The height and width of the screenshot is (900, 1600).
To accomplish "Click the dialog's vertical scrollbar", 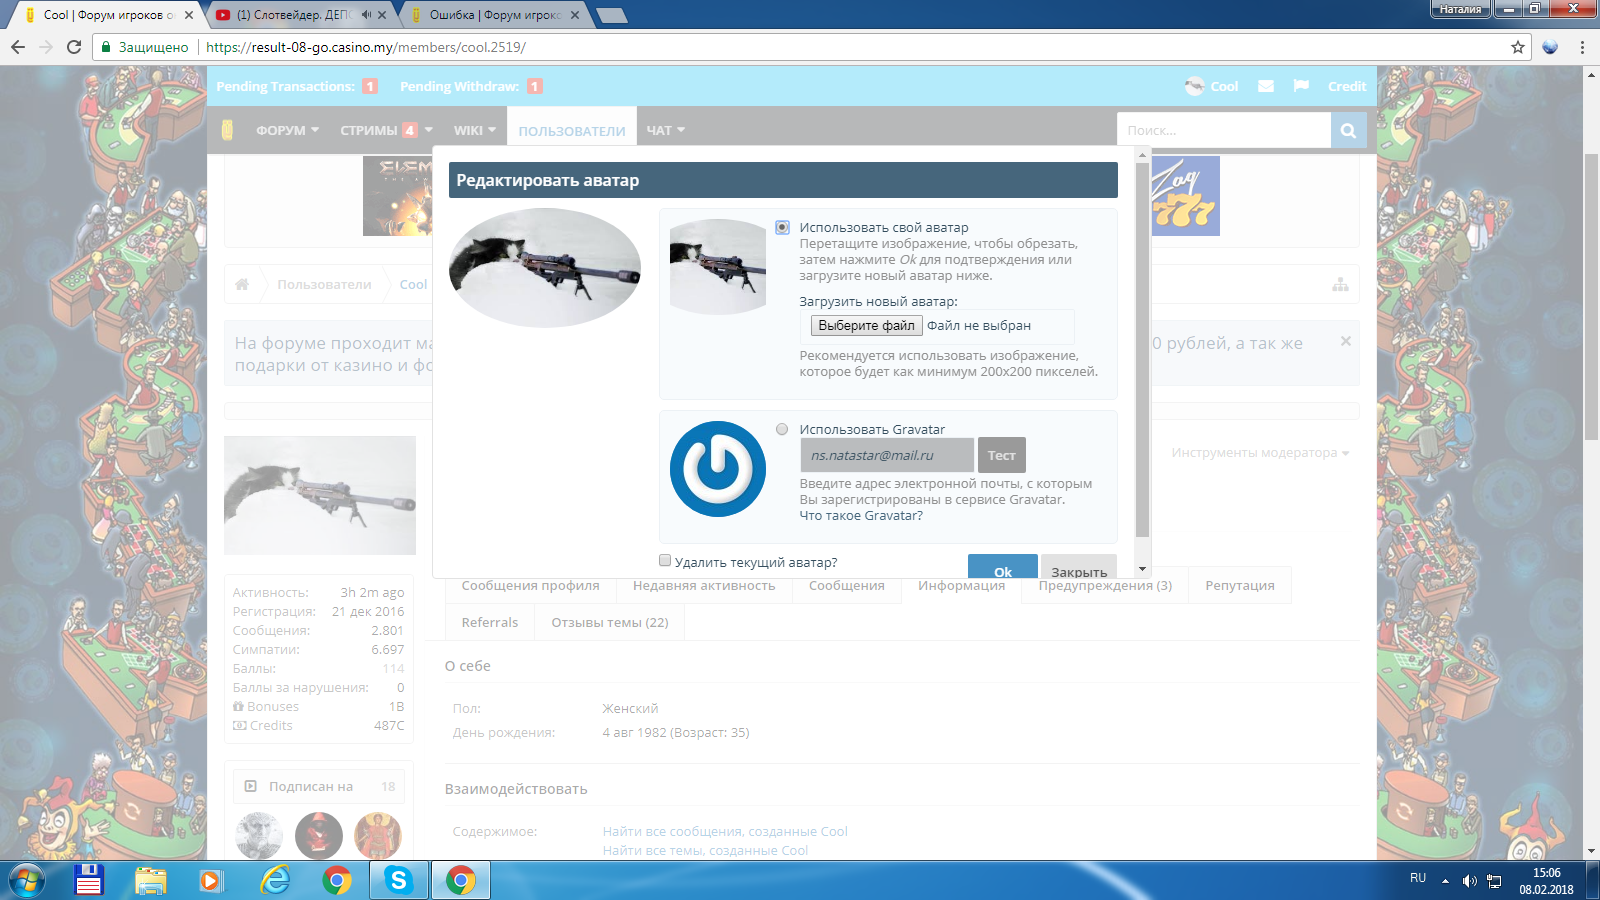I will [x=1142, y=352].
